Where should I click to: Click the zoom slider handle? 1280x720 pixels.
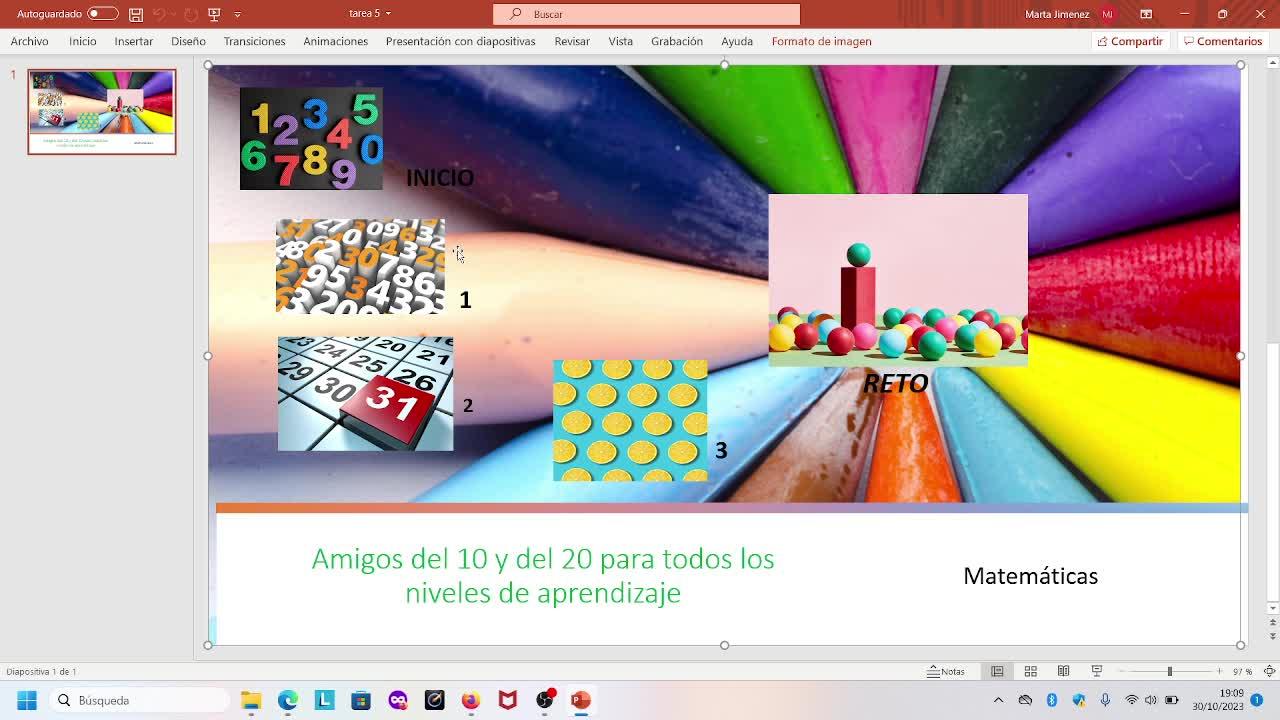[1169, 672]
